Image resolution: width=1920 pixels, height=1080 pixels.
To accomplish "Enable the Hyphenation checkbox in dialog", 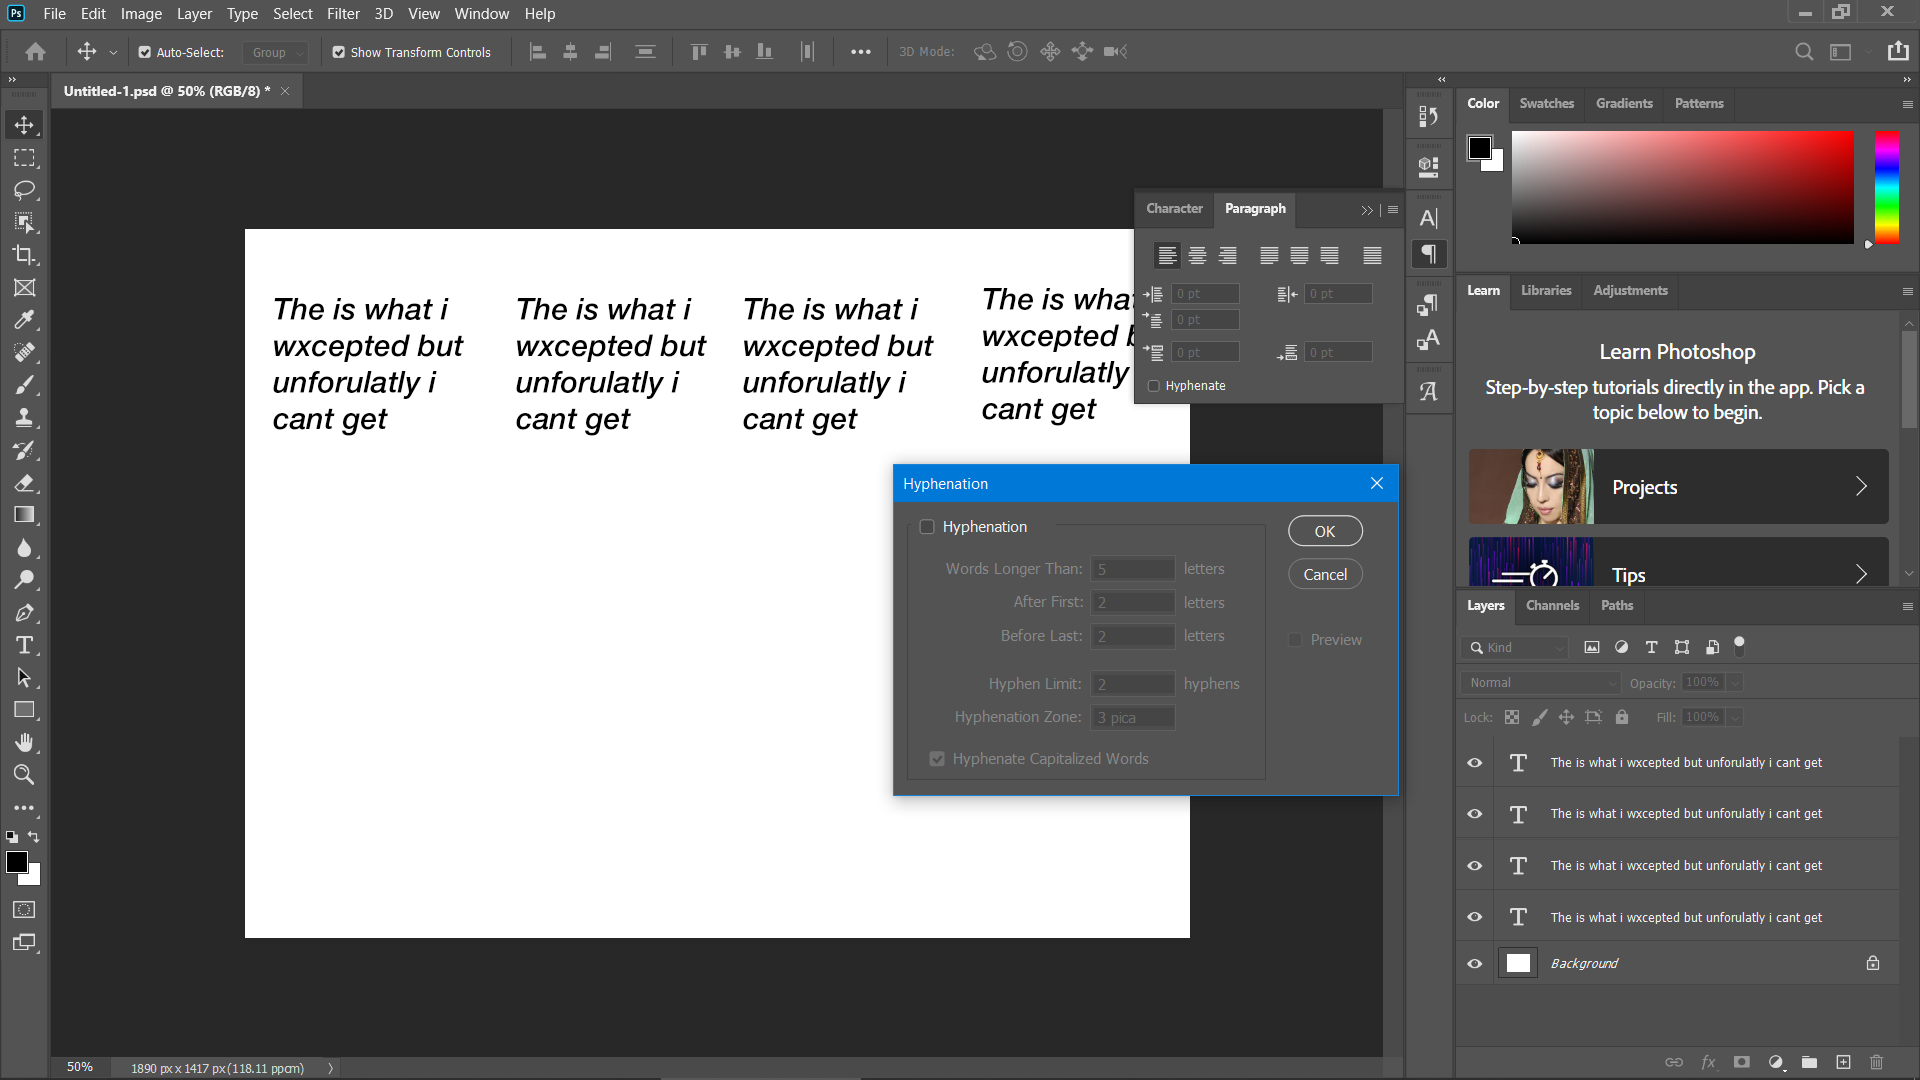I will [927, 527].
